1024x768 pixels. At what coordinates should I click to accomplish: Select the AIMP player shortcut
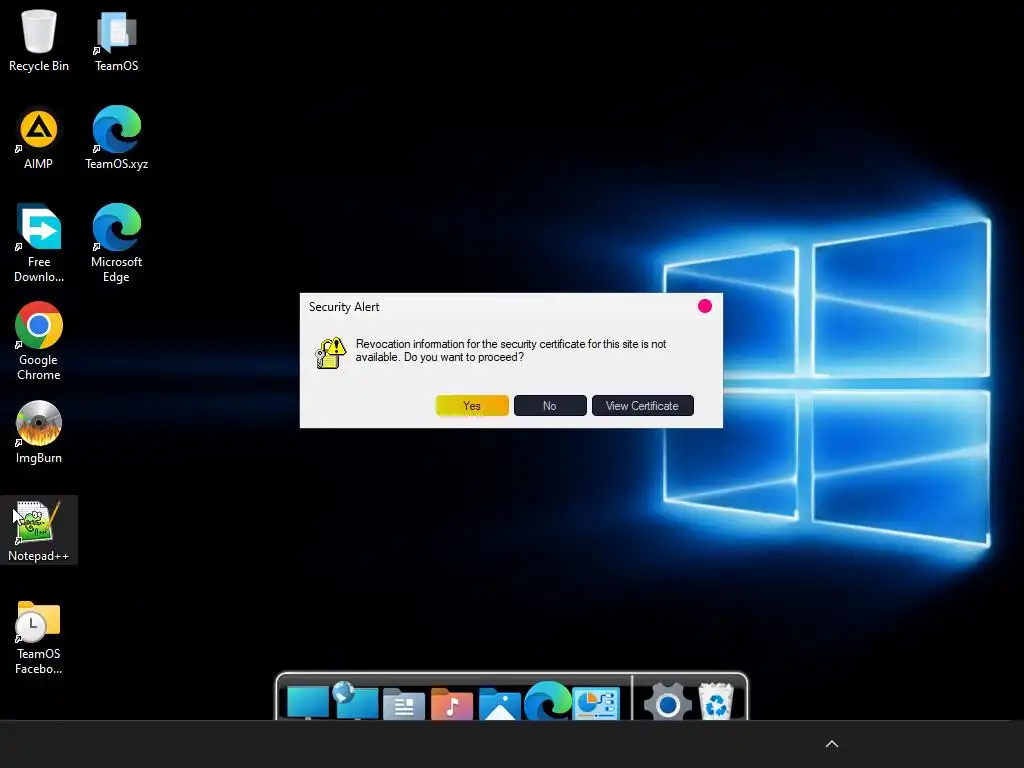tap(39, 138)
